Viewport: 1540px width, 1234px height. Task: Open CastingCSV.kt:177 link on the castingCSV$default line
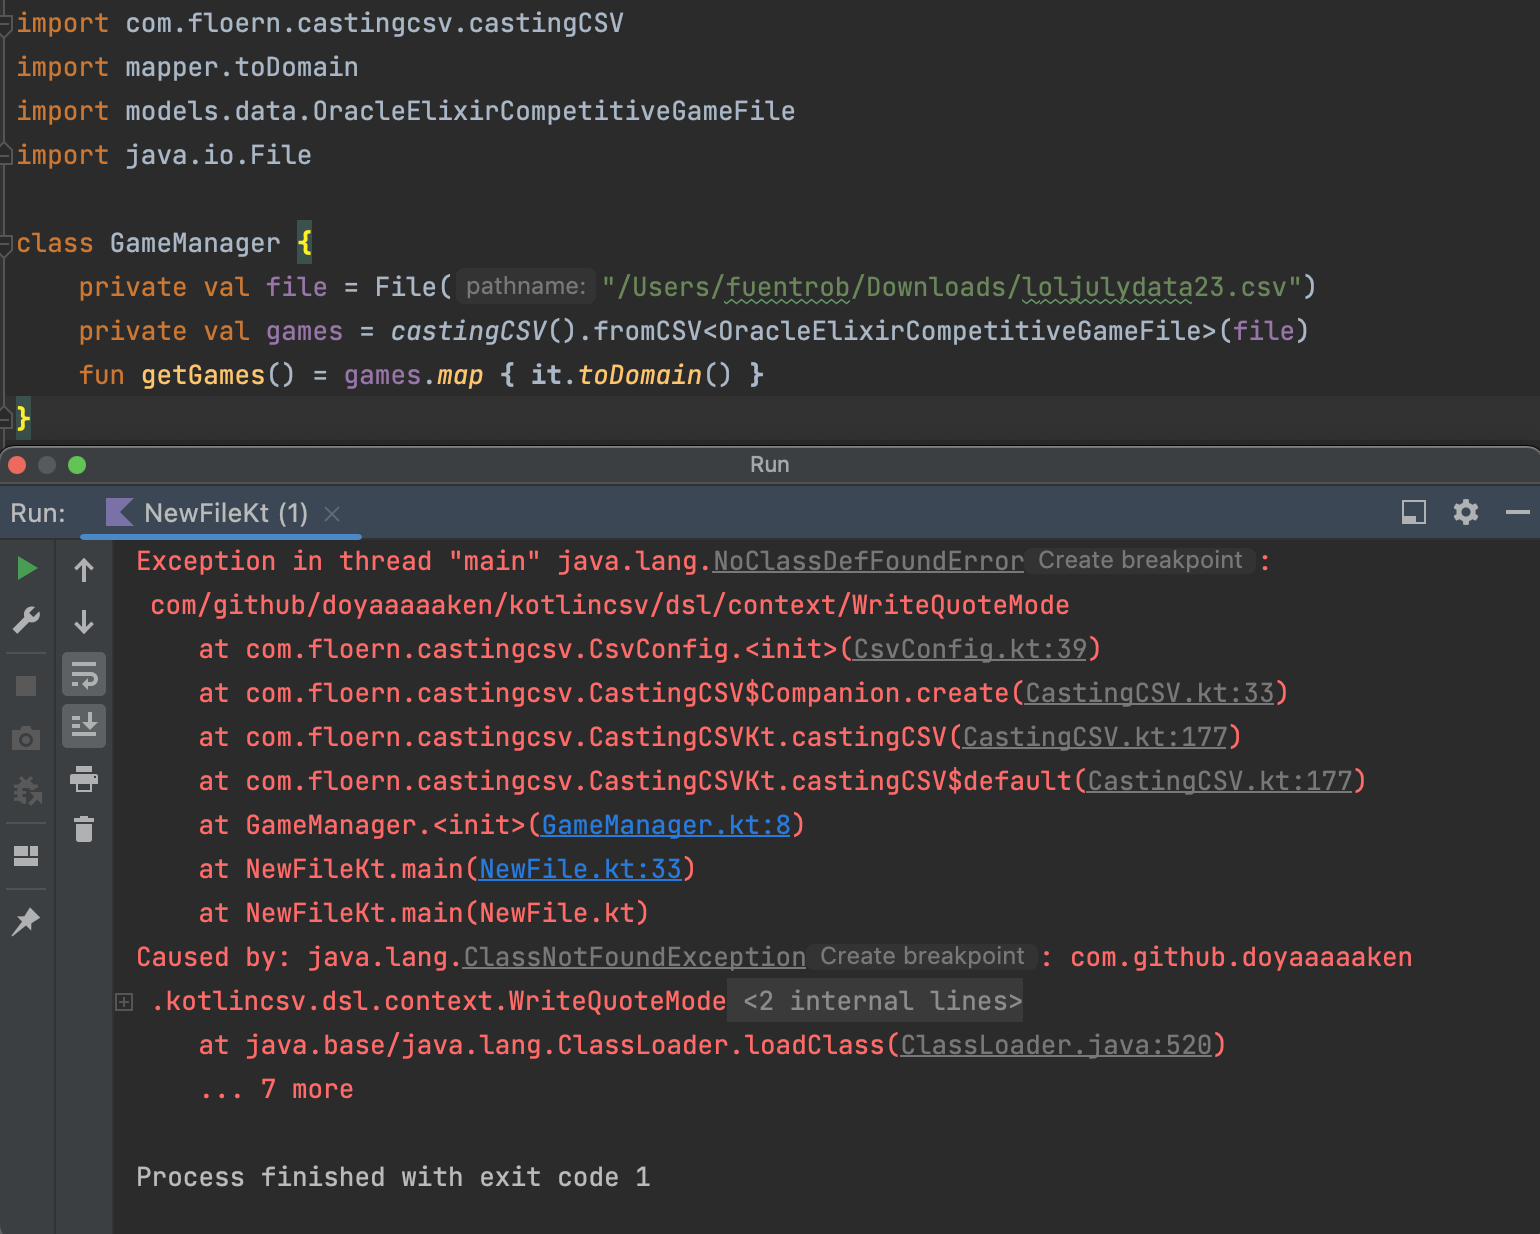point(1220,781)
